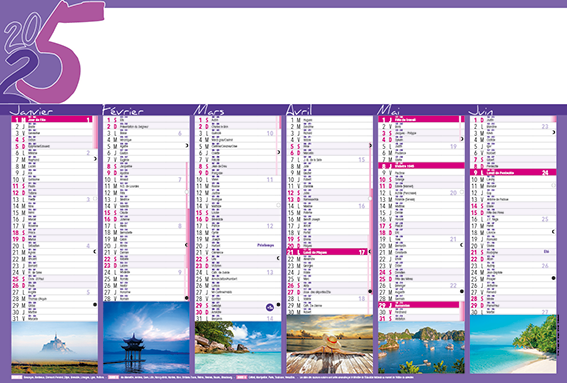Image resolution: width=567 pixels, height=383 pixels.
Task: Select the 31 V row in Janvier
Action: click(55, 318)
